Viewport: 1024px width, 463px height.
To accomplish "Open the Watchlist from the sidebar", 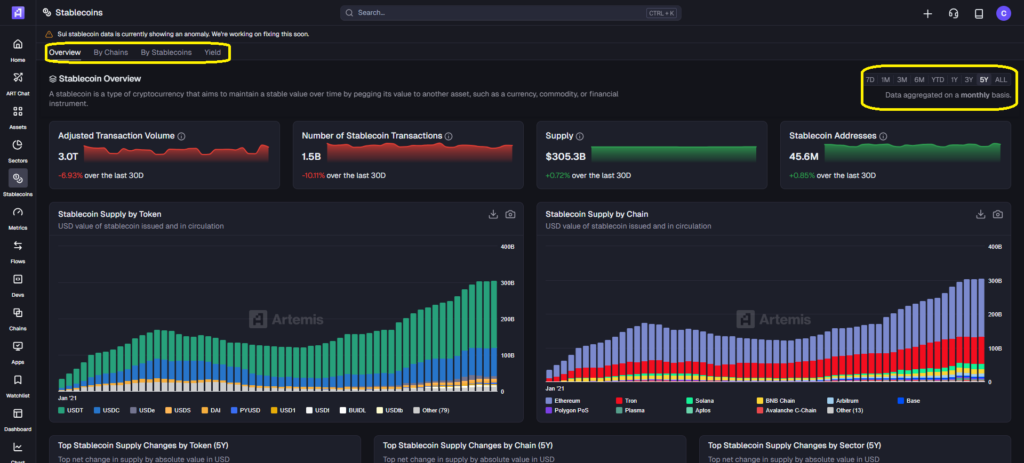I will coord(18,381).
